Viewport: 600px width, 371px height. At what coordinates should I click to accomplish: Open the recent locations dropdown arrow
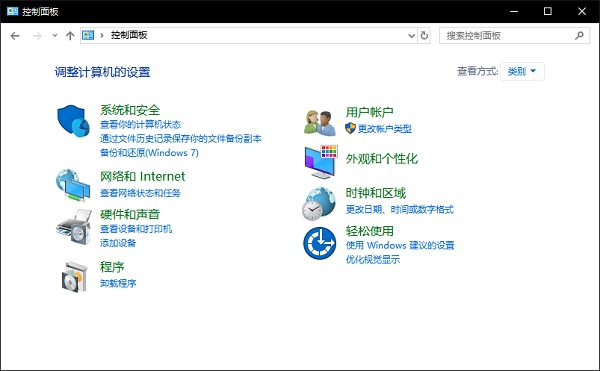click(55, 36)
